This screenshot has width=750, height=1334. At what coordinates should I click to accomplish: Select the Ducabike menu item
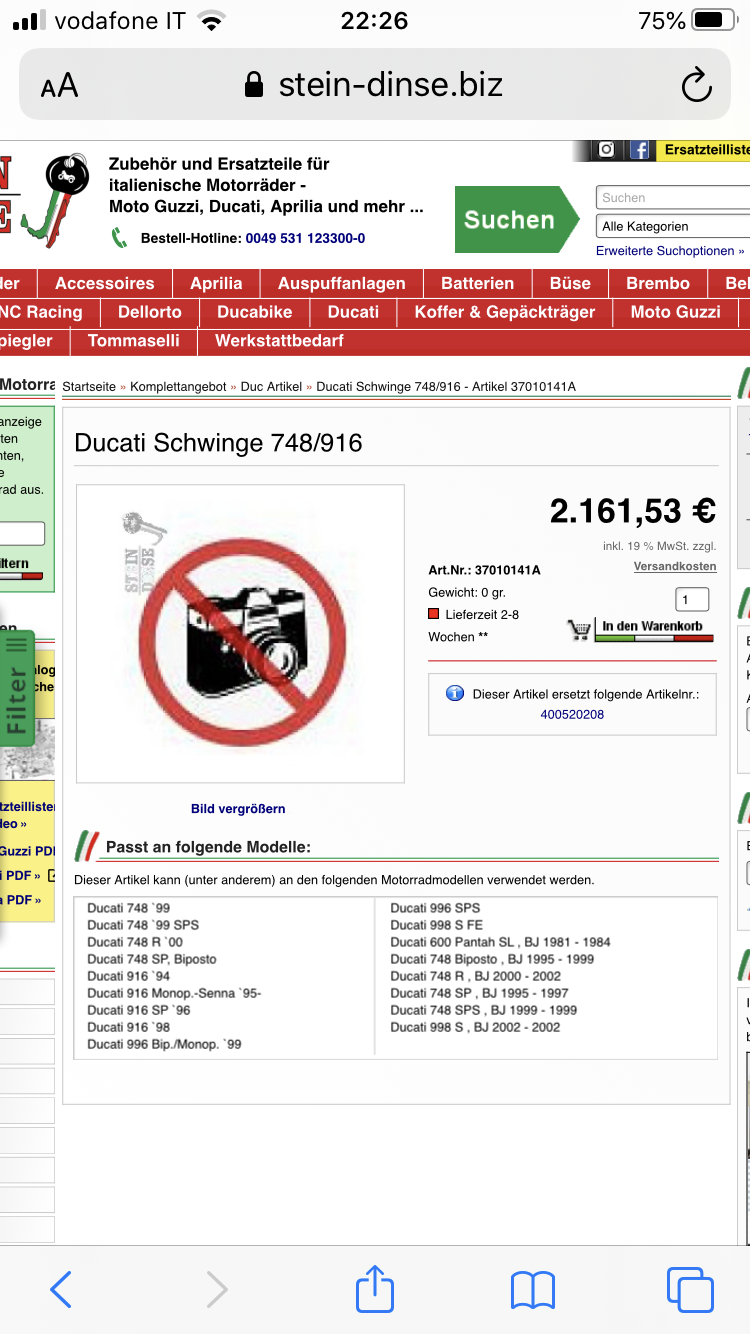255,312
